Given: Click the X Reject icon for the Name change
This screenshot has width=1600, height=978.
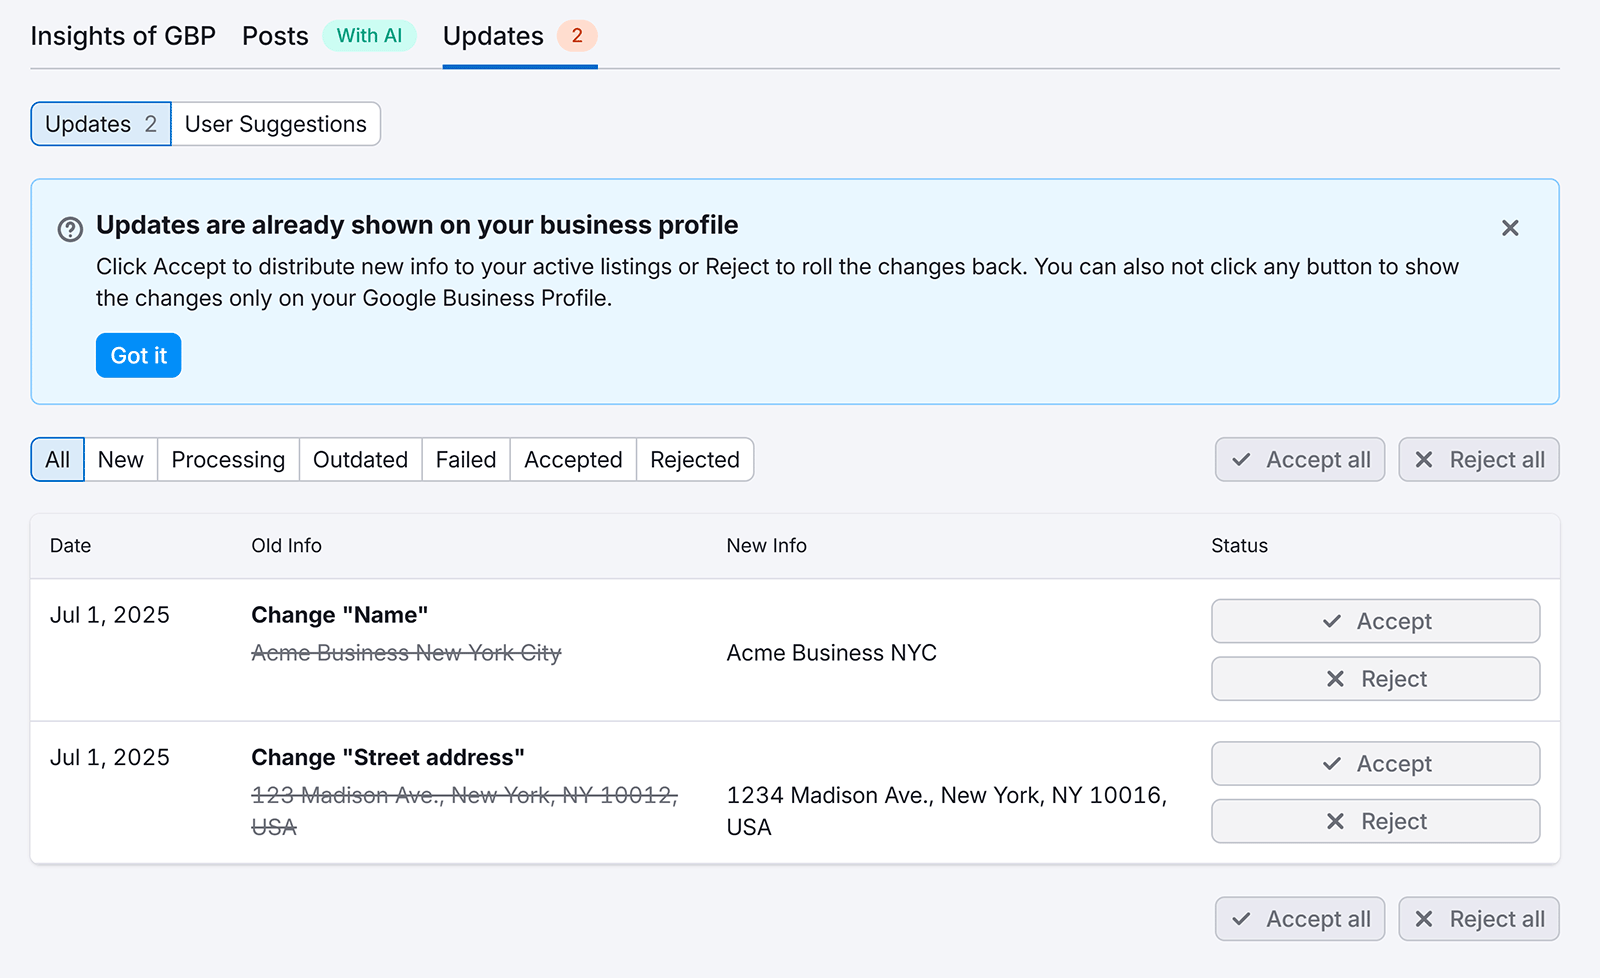Looking at the screenshot, I should (x=1334, y=678).
